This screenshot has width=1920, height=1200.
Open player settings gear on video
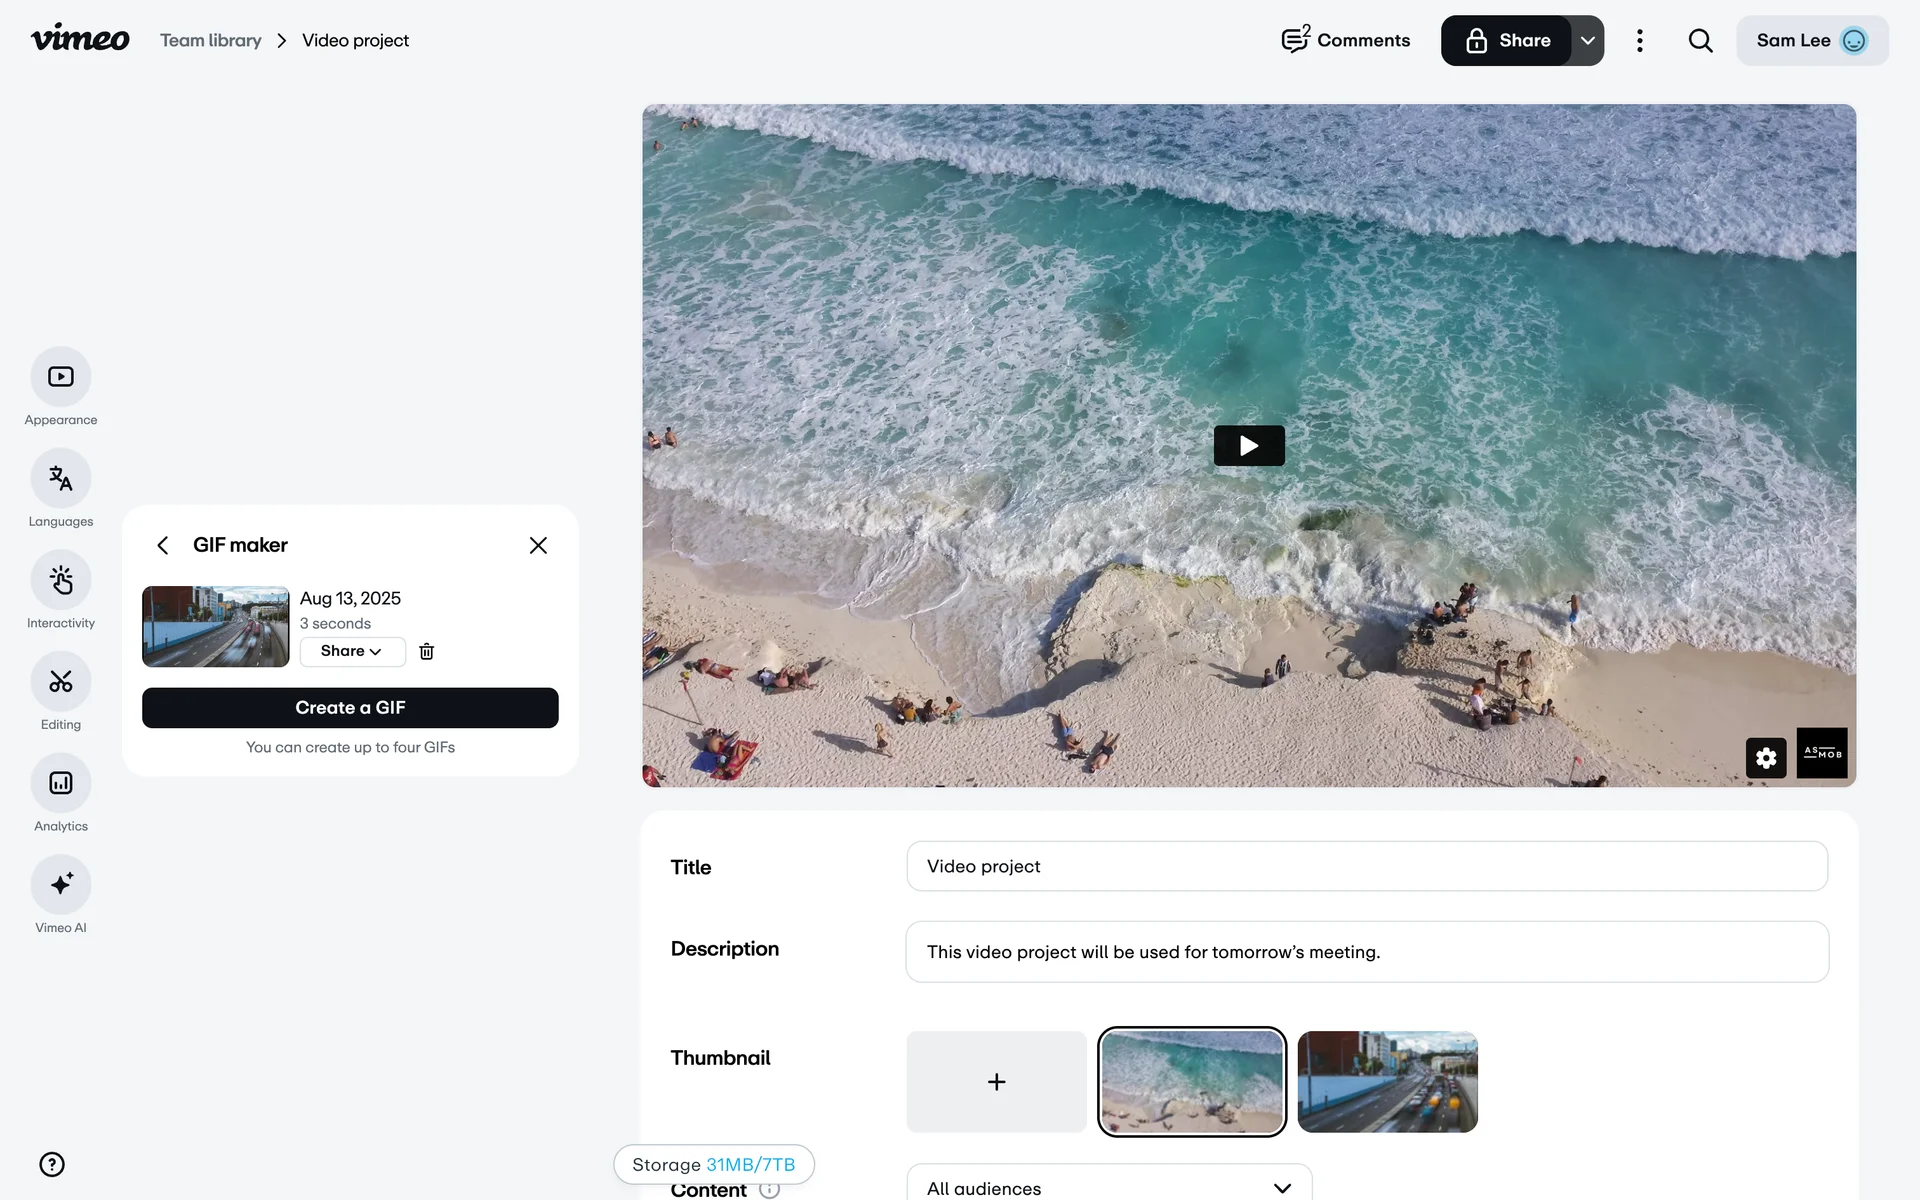1765,758
